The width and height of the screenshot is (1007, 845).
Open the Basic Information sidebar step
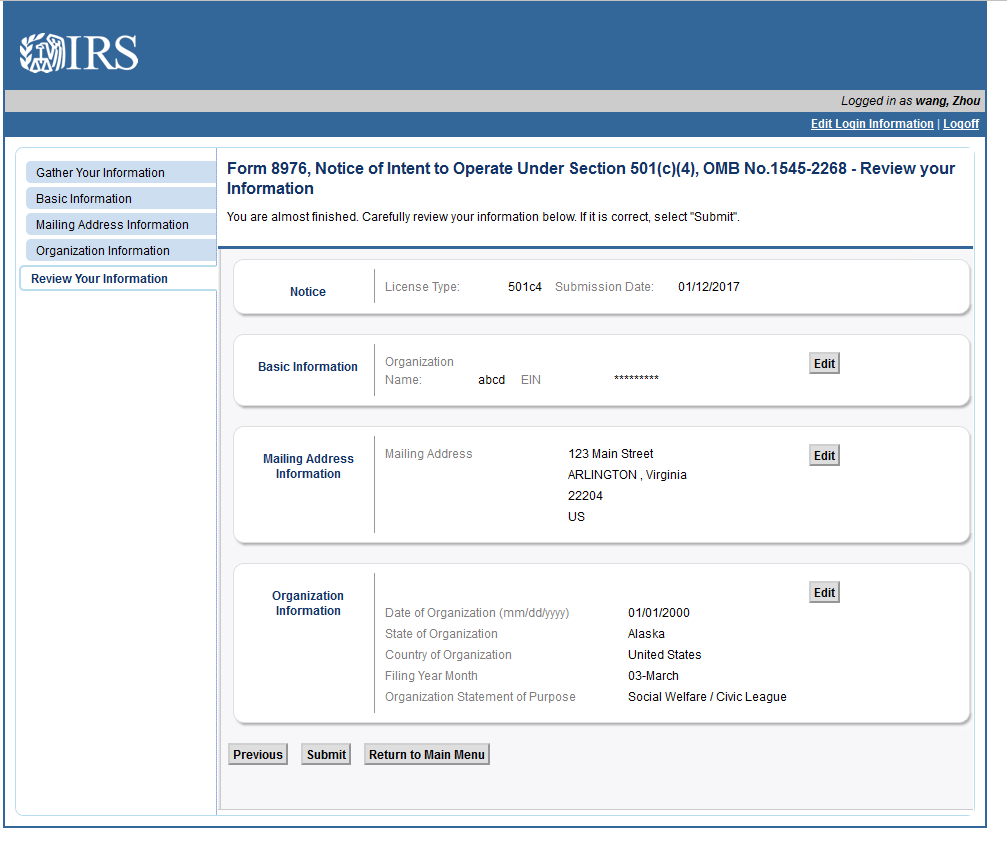click(x=121, y=199)
